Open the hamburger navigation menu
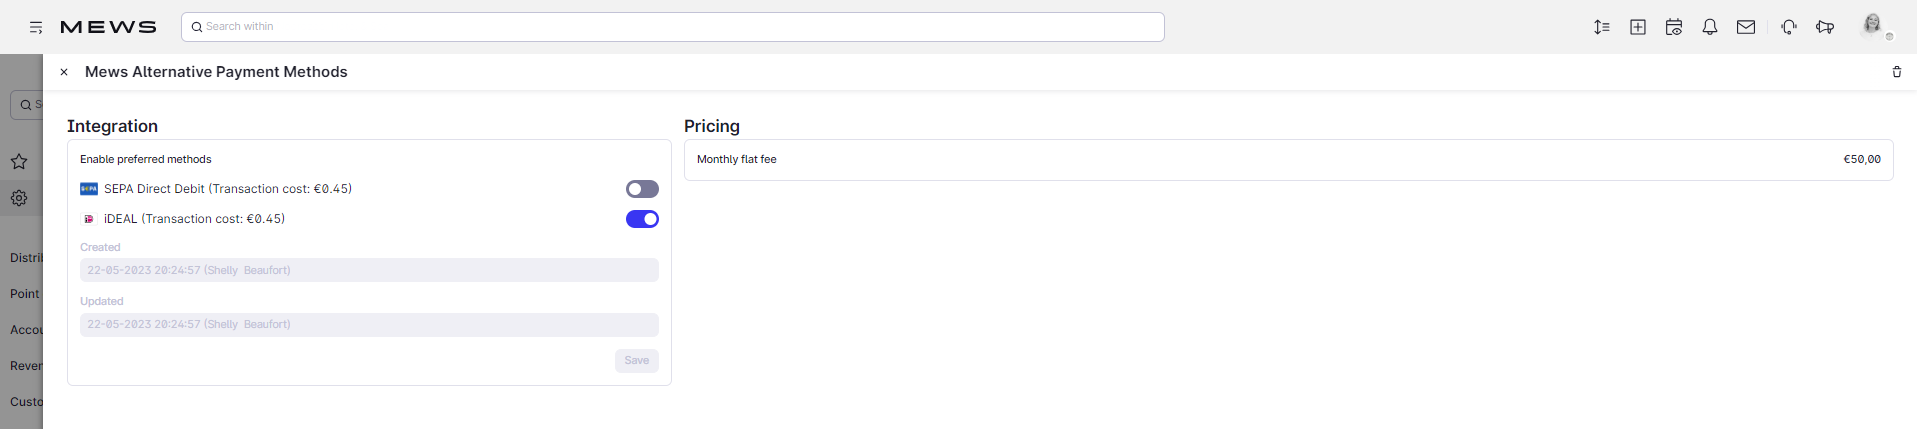 pyautogui.click(x=36, y=27)
